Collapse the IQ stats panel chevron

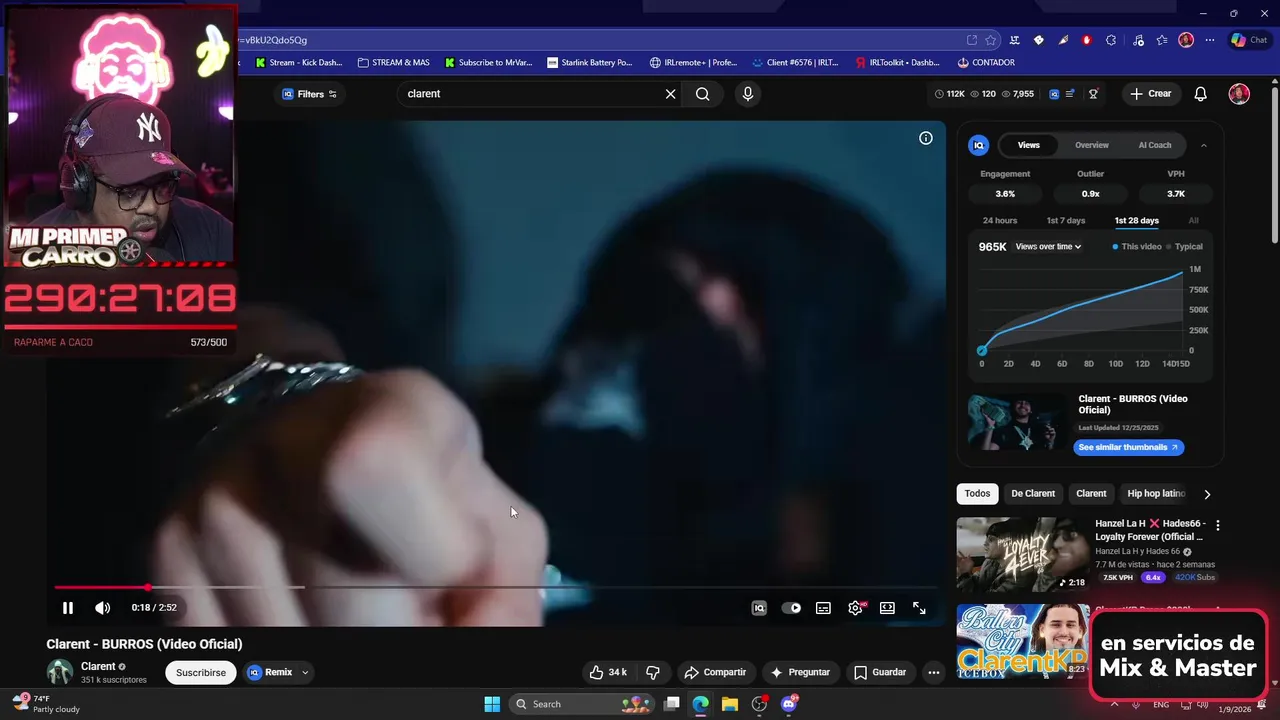[1203, 145]
